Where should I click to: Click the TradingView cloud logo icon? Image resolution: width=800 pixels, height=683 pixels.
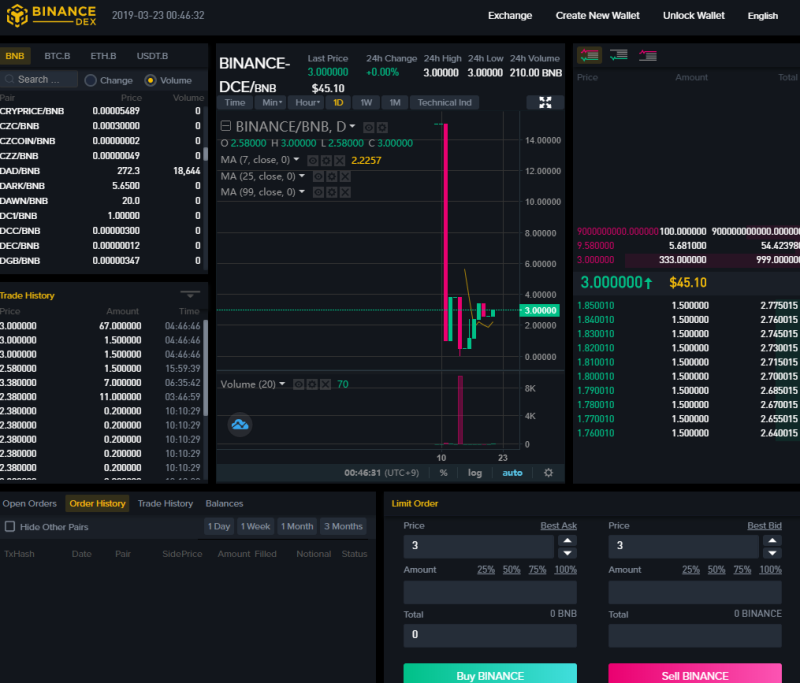click(240, 424)
